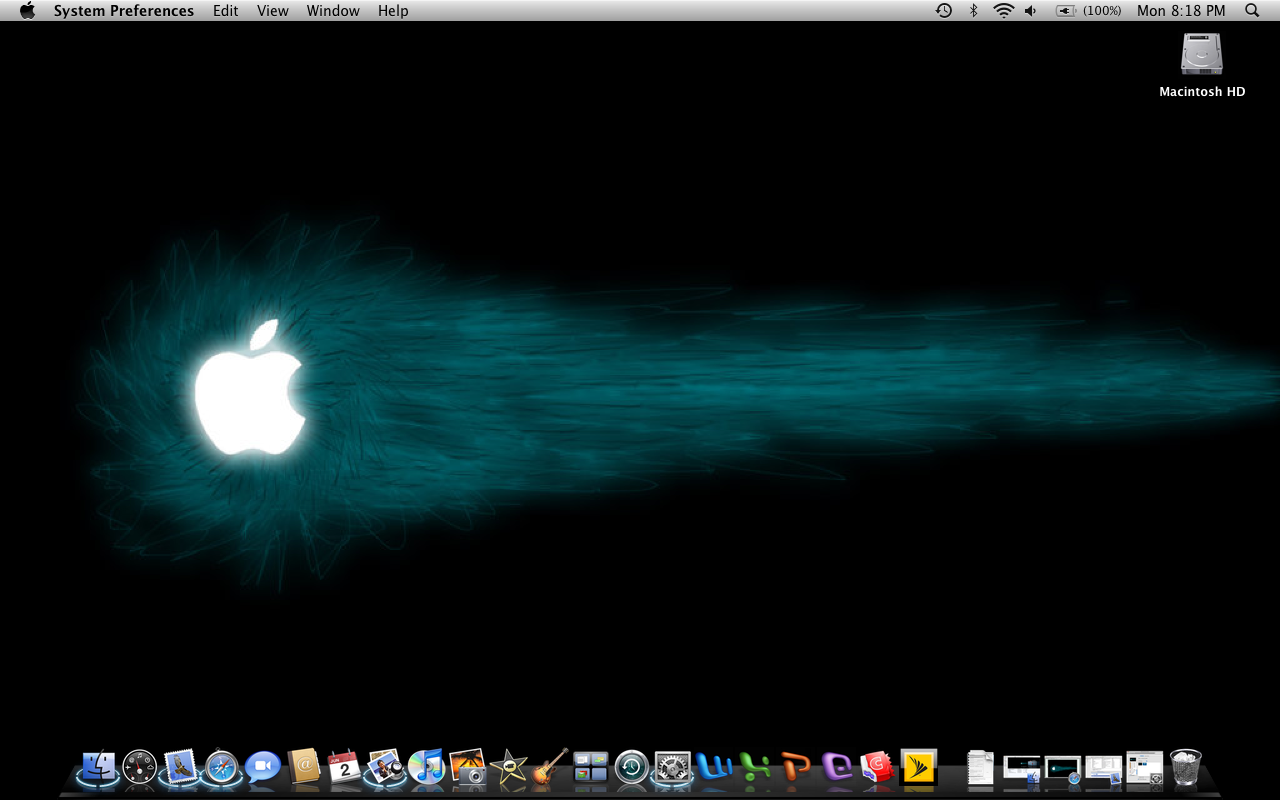Open GarageBand guitar icon in Dock

tap(549, 767)
